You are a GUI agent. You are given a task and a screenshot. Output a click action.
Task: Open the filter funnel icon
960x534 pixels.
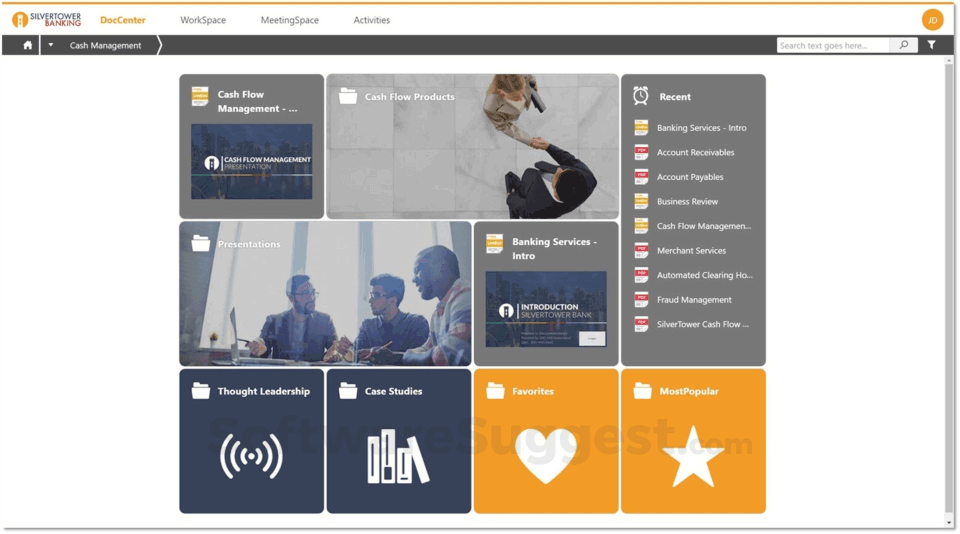[x=931, y=45]
